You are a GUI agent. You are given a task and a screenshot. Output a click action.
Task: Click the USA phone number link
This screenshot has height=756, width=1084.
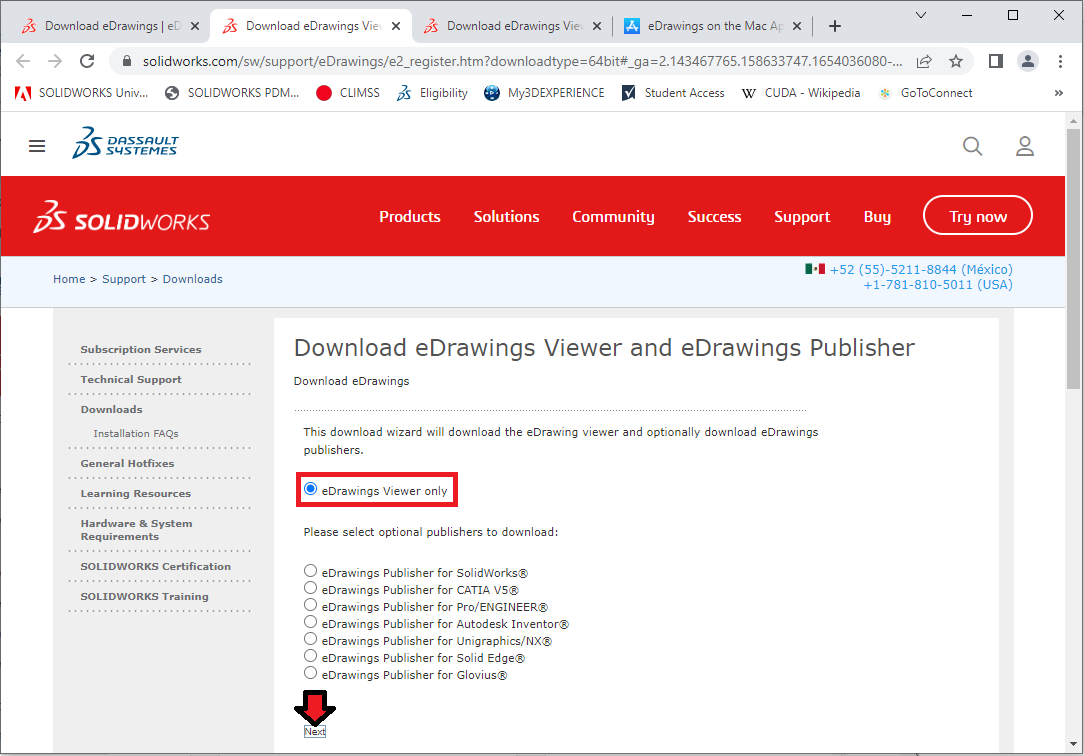coord(937,285)
